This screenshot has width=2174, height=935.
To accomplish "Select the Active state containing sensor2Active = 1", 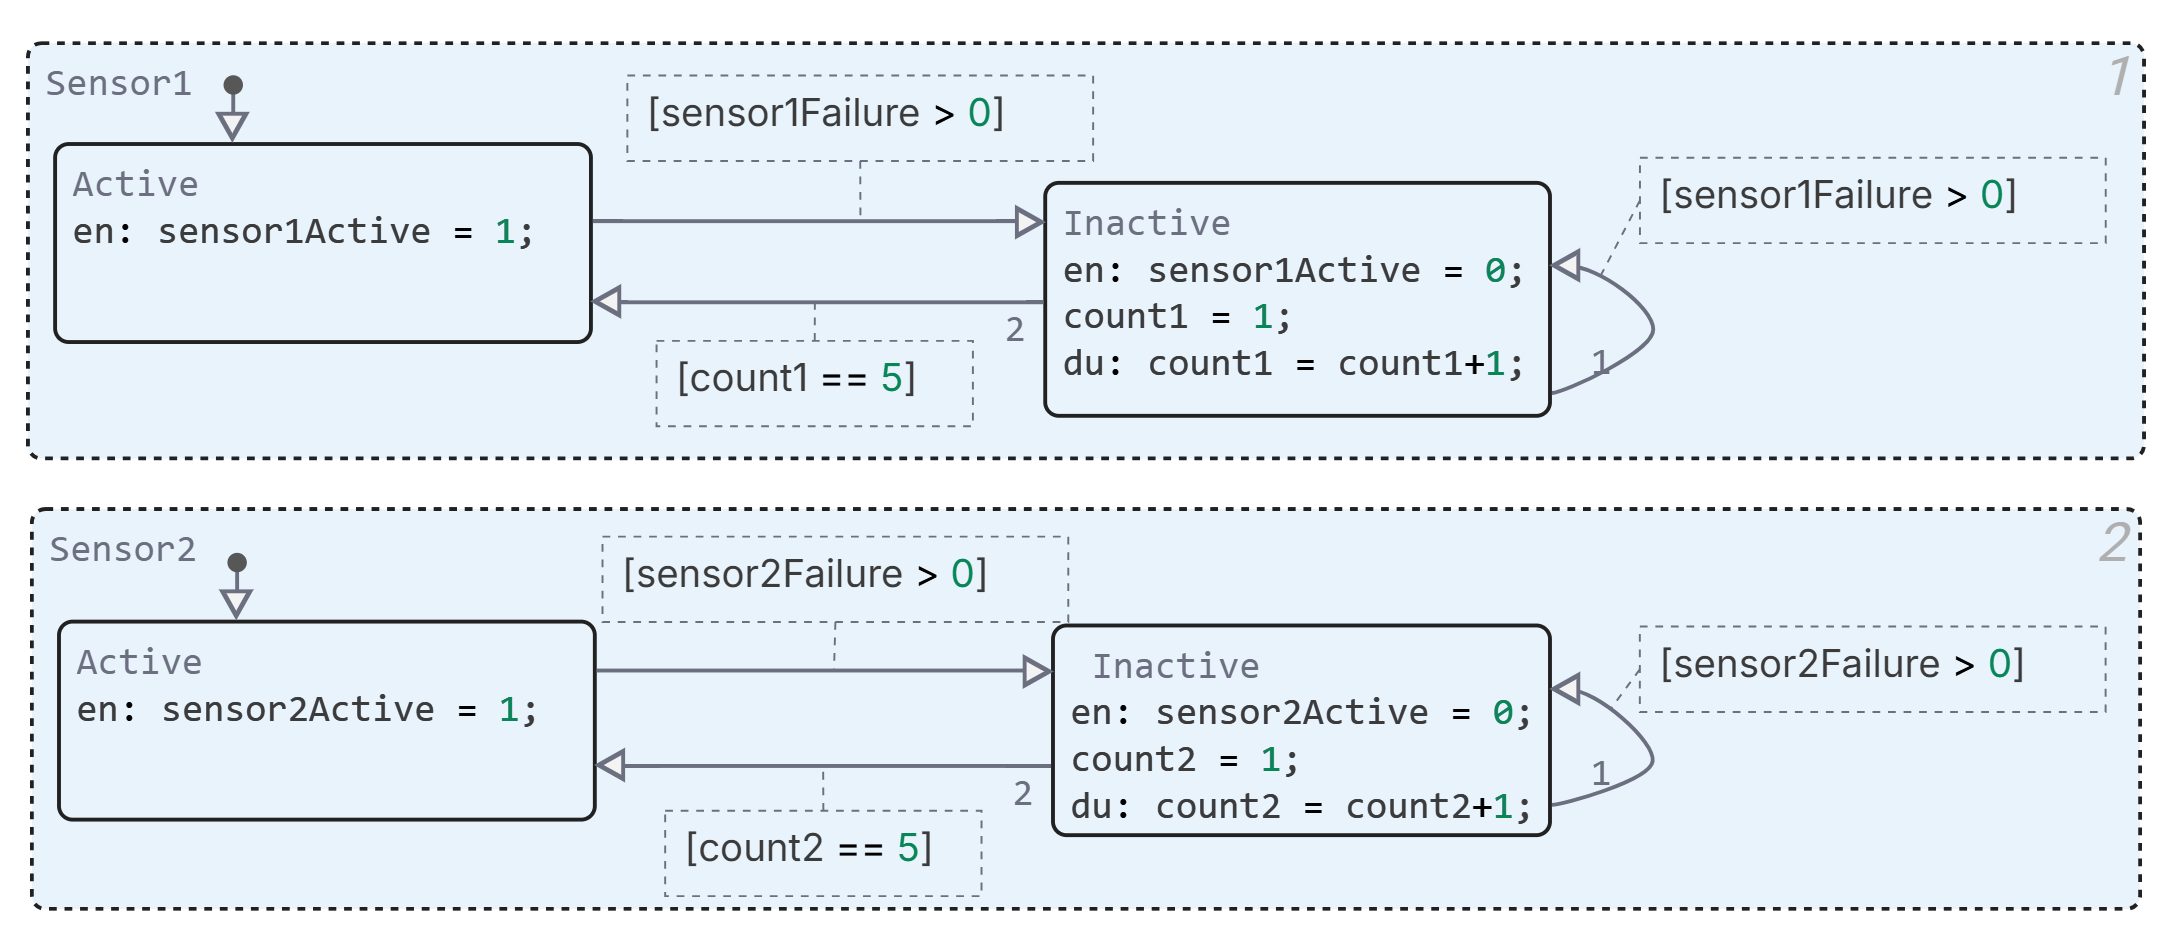I will pos(326,768).
